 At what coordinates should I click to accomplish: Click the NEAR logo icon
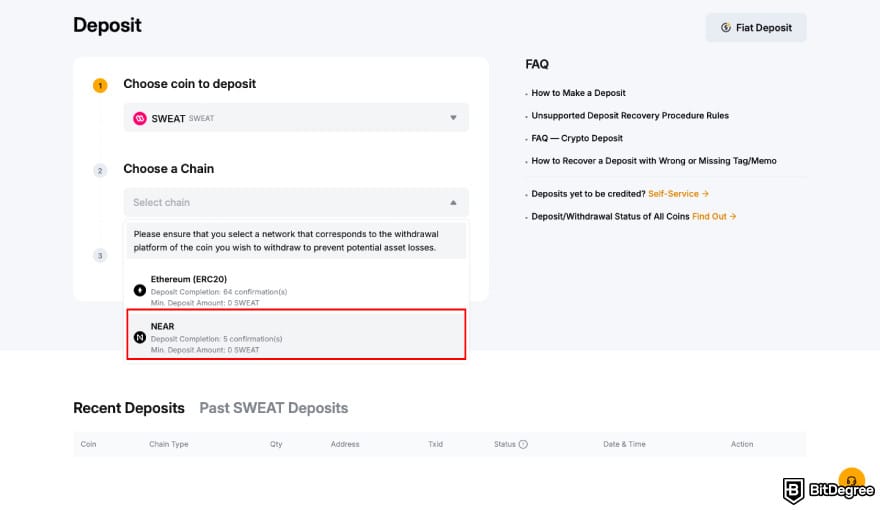140,337
